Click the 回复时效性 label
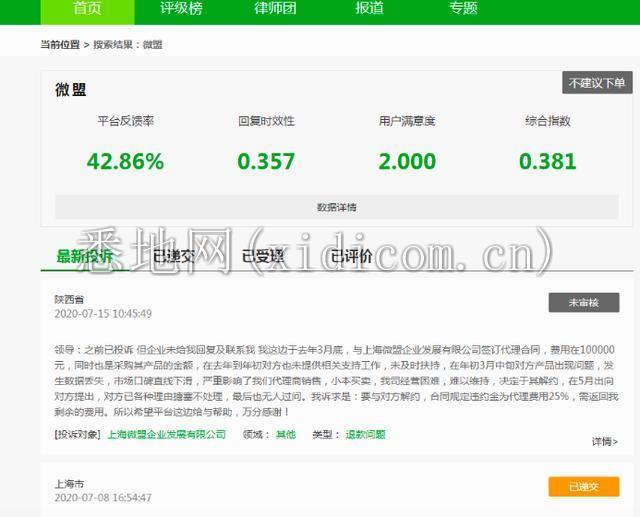 267,121
